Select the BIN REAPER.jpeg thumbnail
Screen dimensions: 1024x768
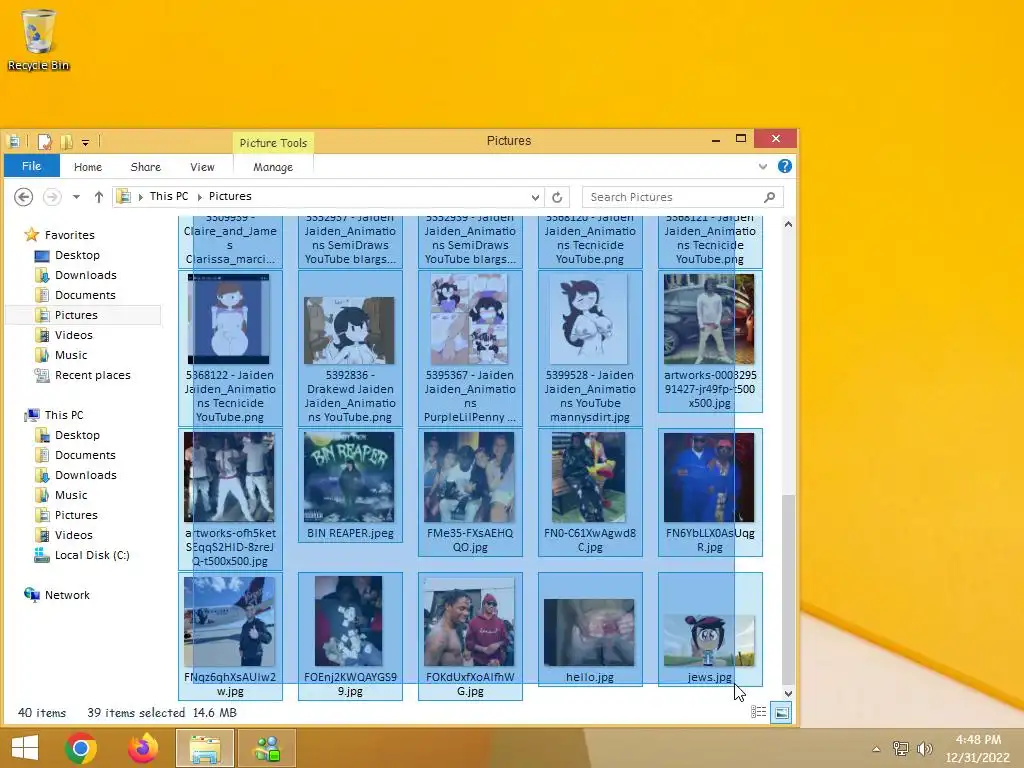pyautogui.click(x=349, y=477)
